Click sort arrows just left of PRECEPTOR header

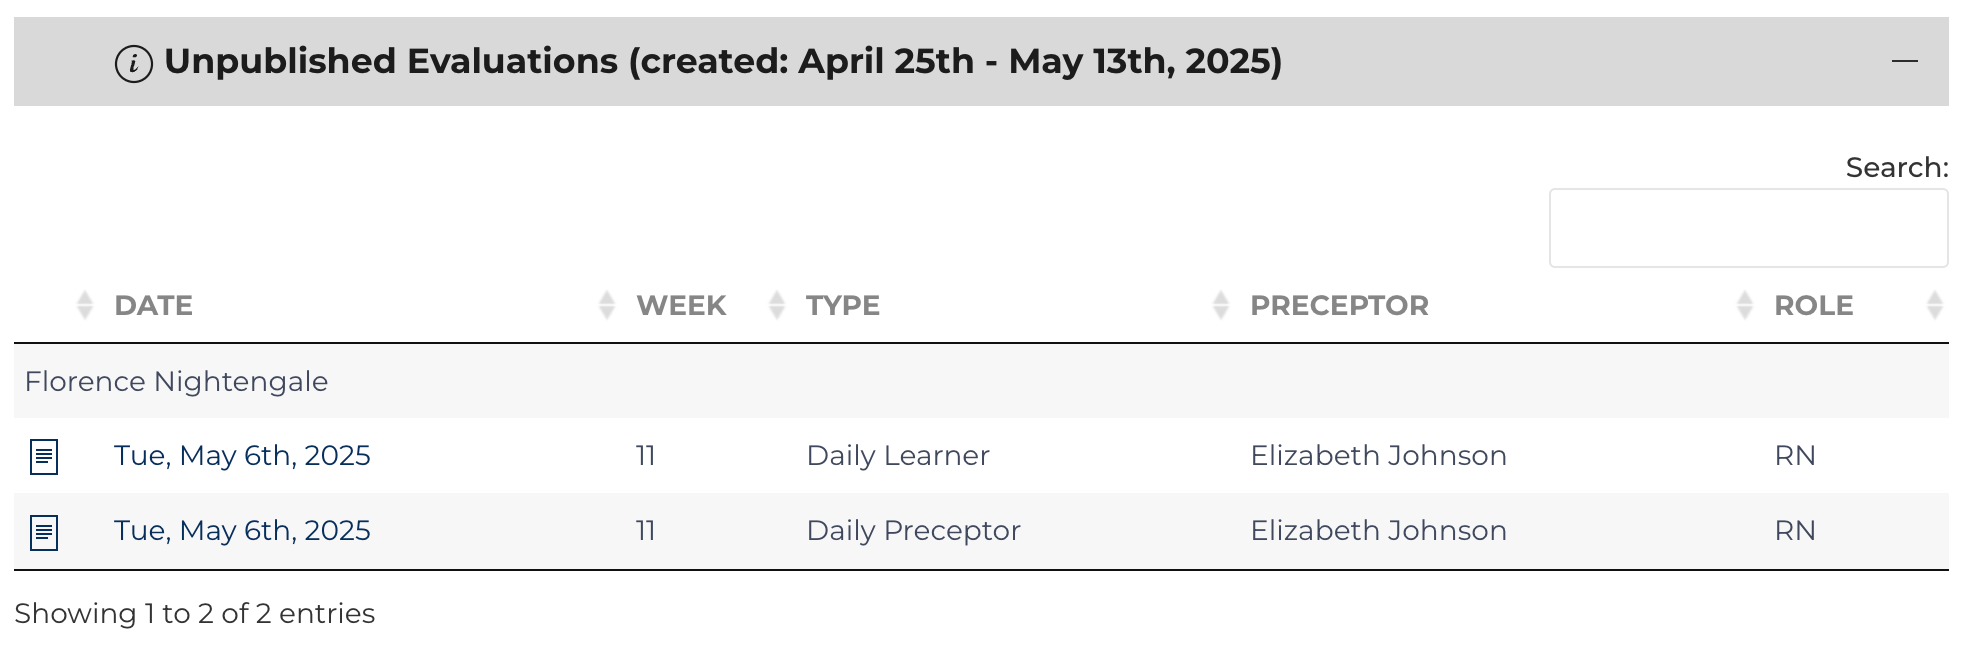[1220, 305]
